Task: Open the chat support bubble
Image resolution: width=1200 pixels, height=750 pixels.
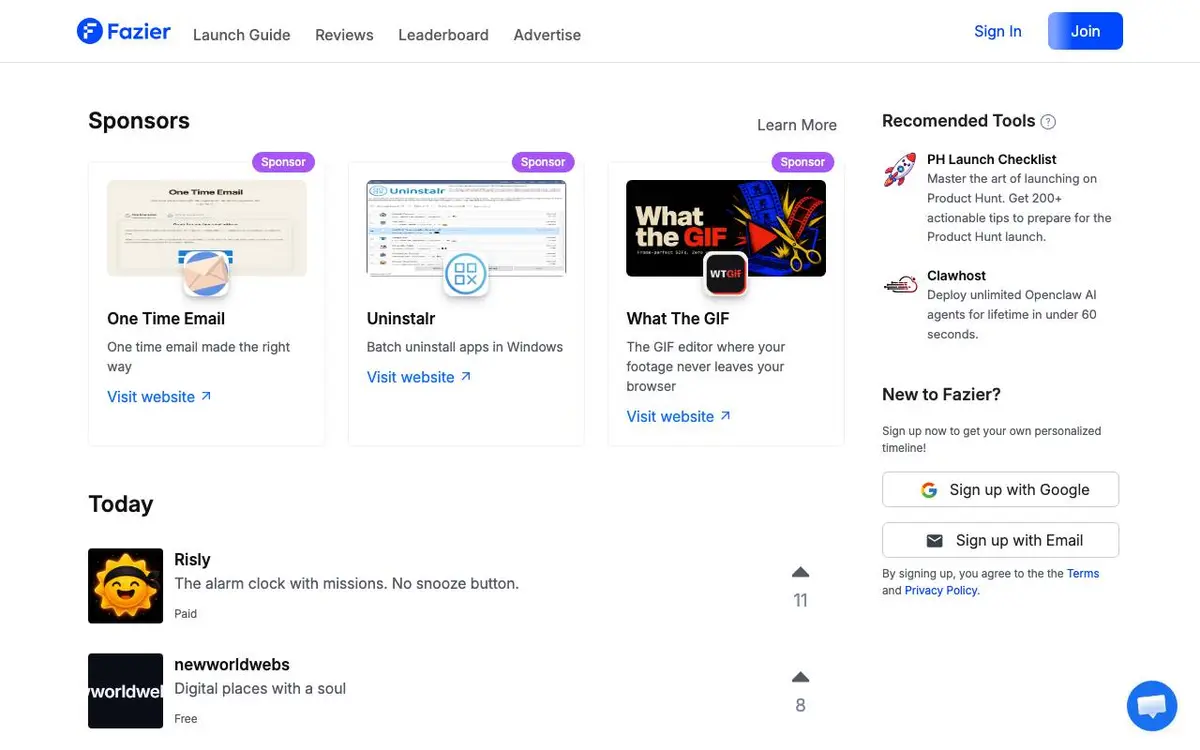Action: coord(1152,706)
